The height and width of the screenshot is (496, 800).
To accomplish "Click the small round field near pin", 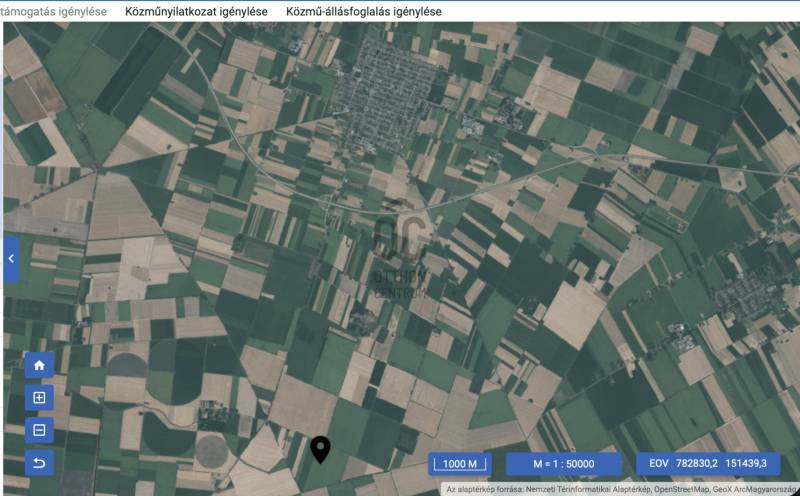I will click(213, 452).
